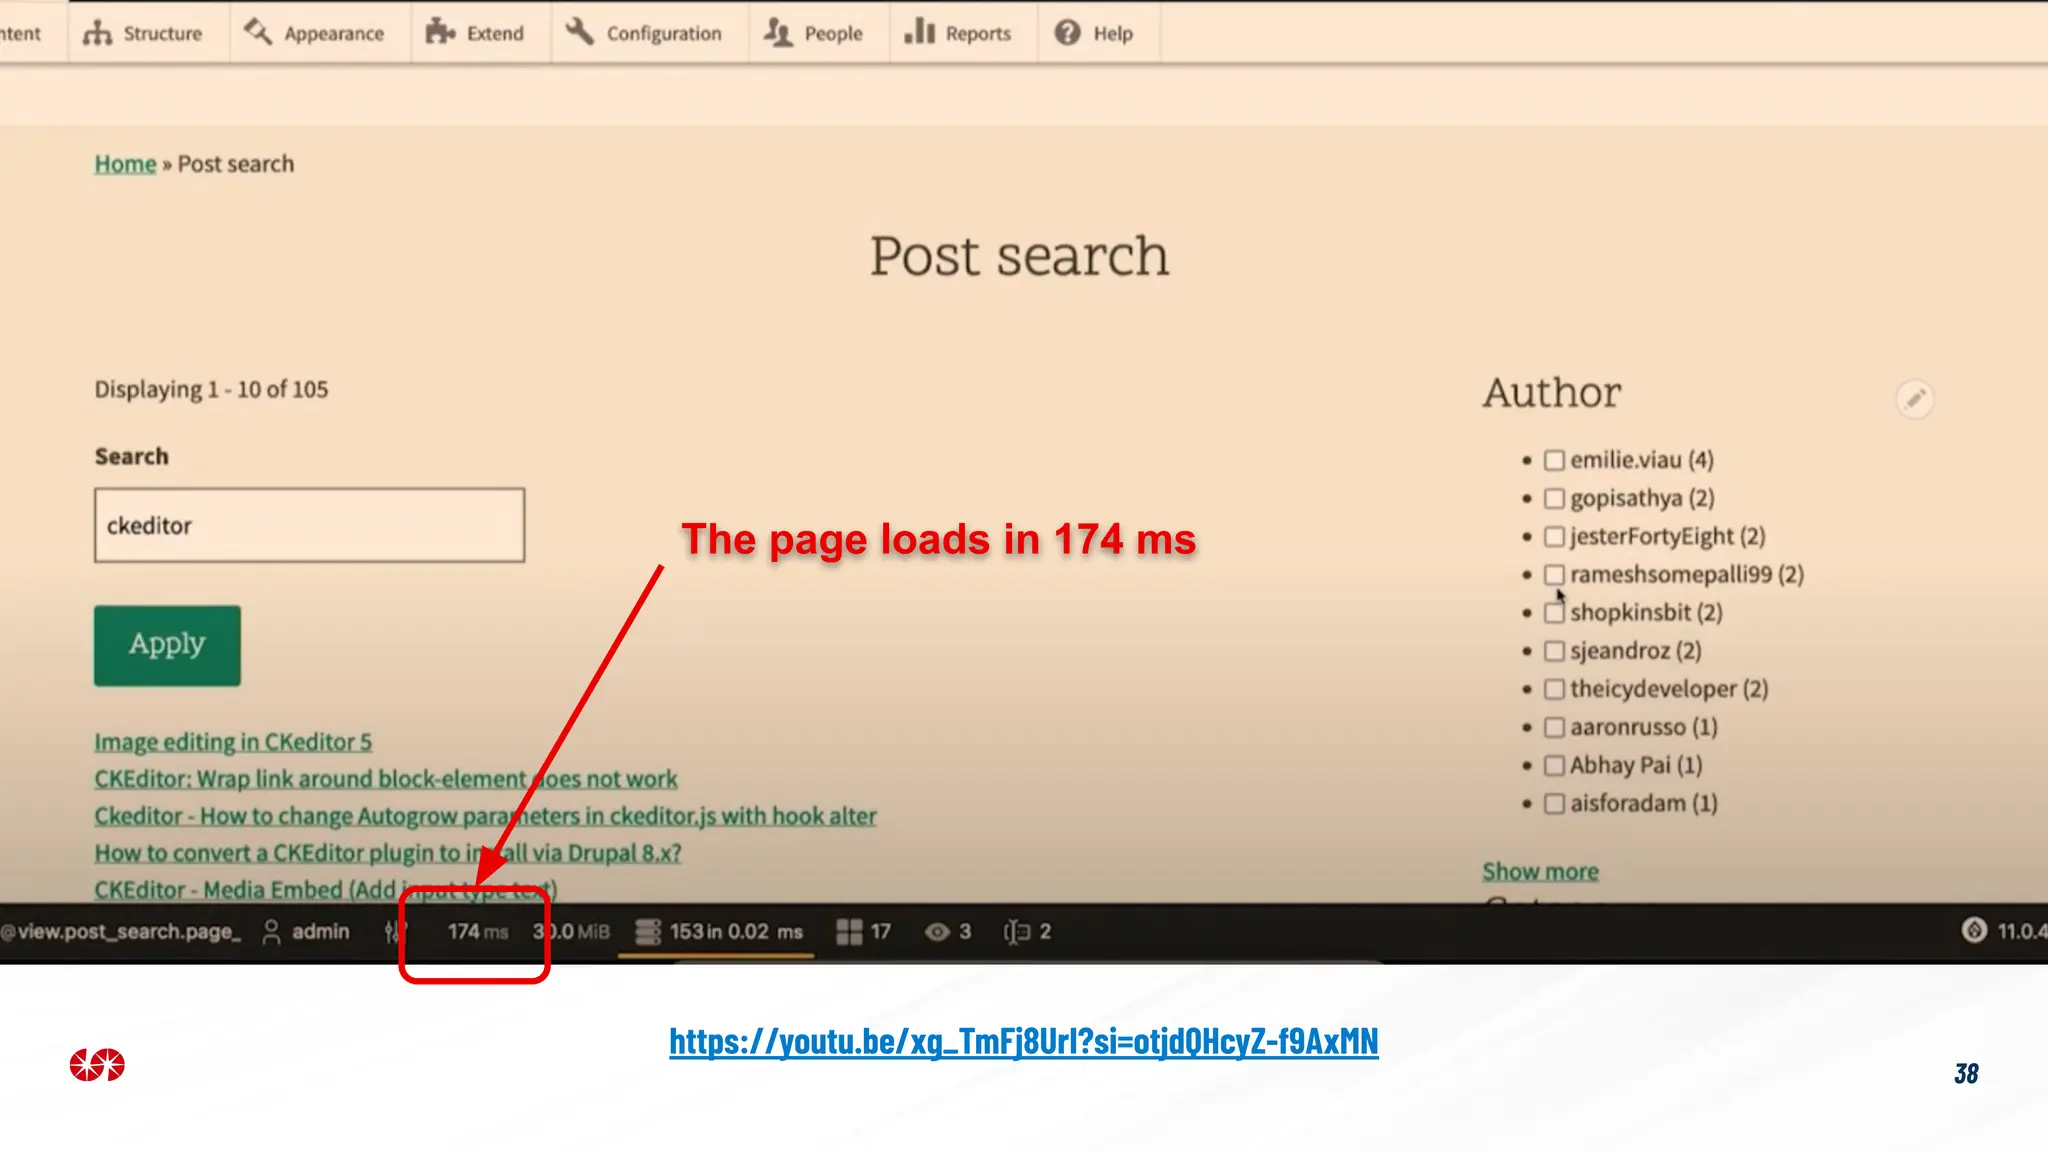Open the Extend menu
This screenshot has height=1152, width=2048.
(x=474, y=33)
